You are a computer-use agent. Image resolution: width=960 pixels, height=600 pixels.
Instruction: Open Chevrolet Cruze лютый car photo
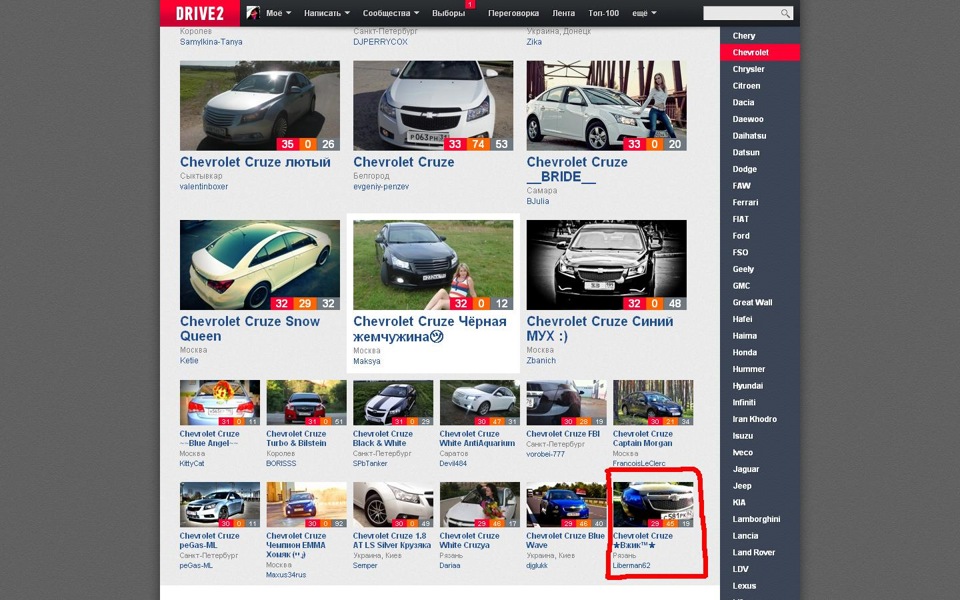click(260, 105)
